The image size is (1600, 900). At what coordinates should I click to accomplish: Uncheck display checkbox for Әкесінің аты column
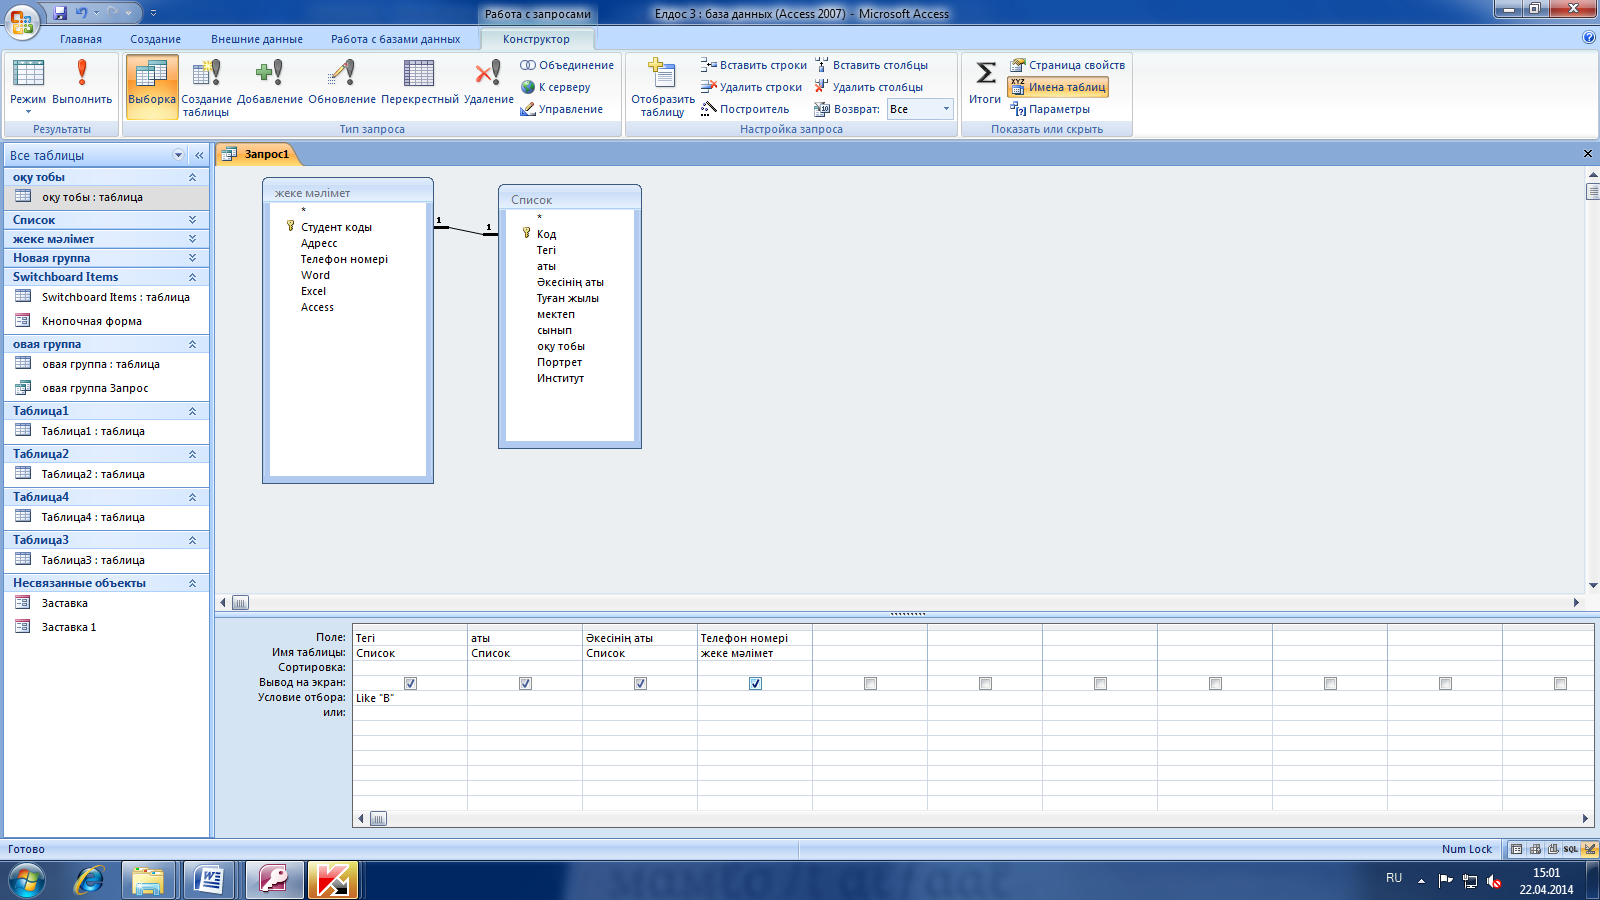point(640,683)
